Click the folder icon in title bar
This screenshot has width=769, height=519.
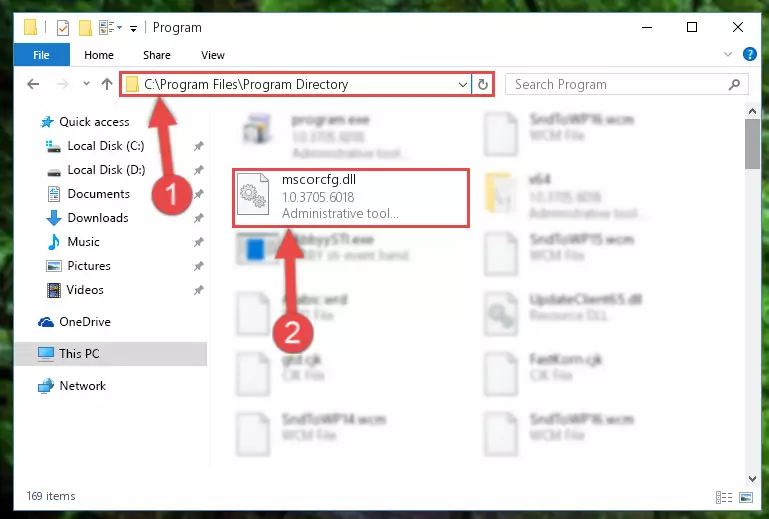[x=30, y=27]
